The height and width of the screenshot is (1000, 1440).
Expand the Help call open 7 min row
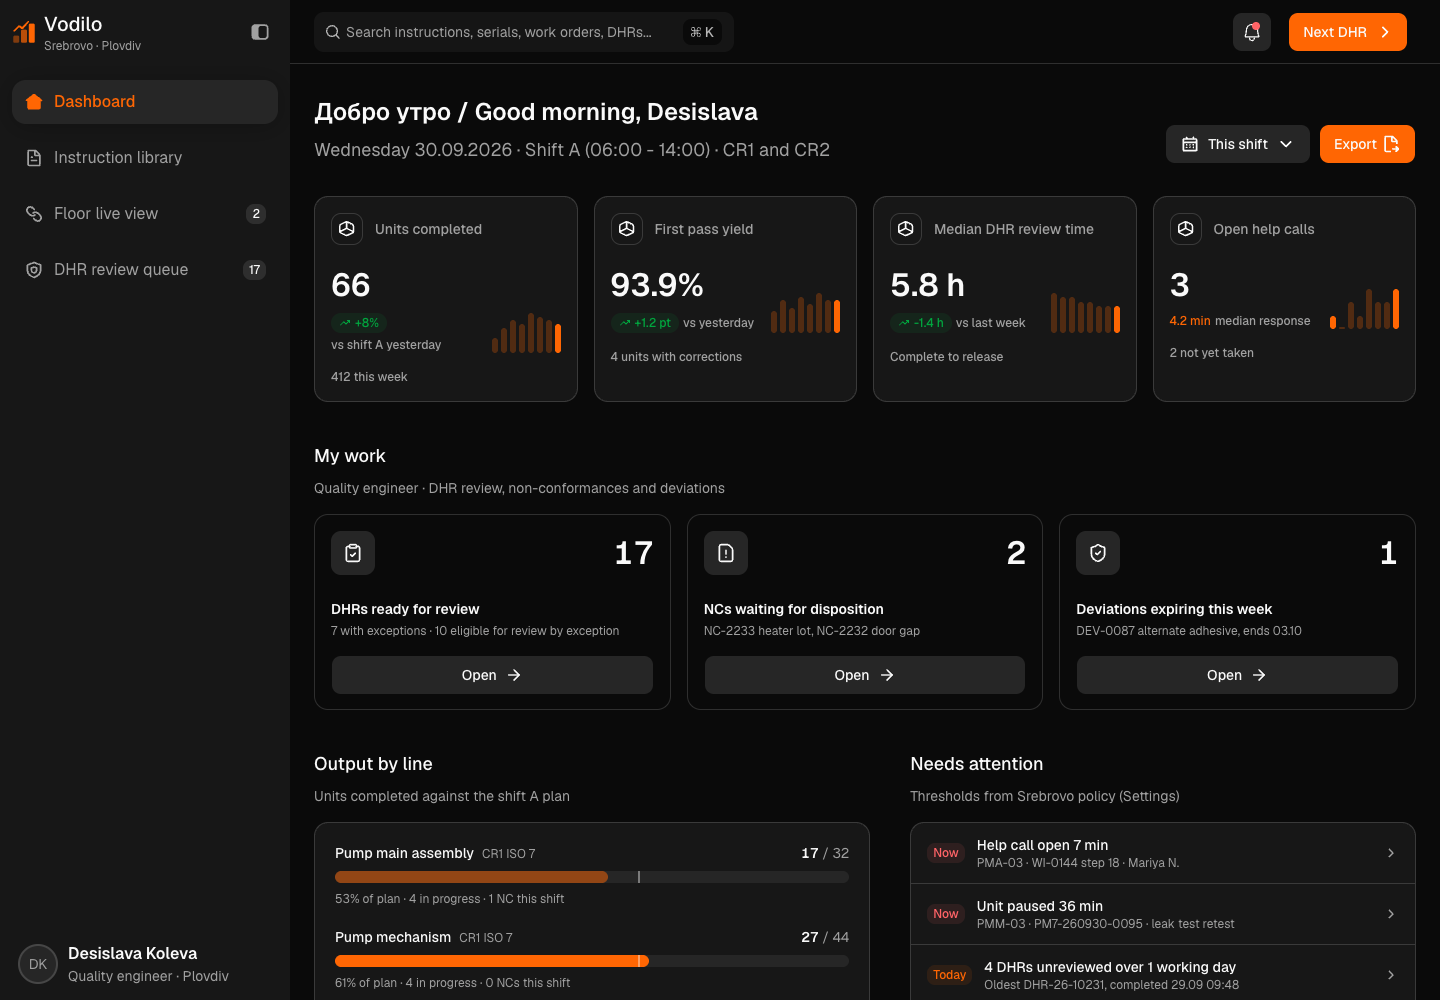tap(1163, 853)
